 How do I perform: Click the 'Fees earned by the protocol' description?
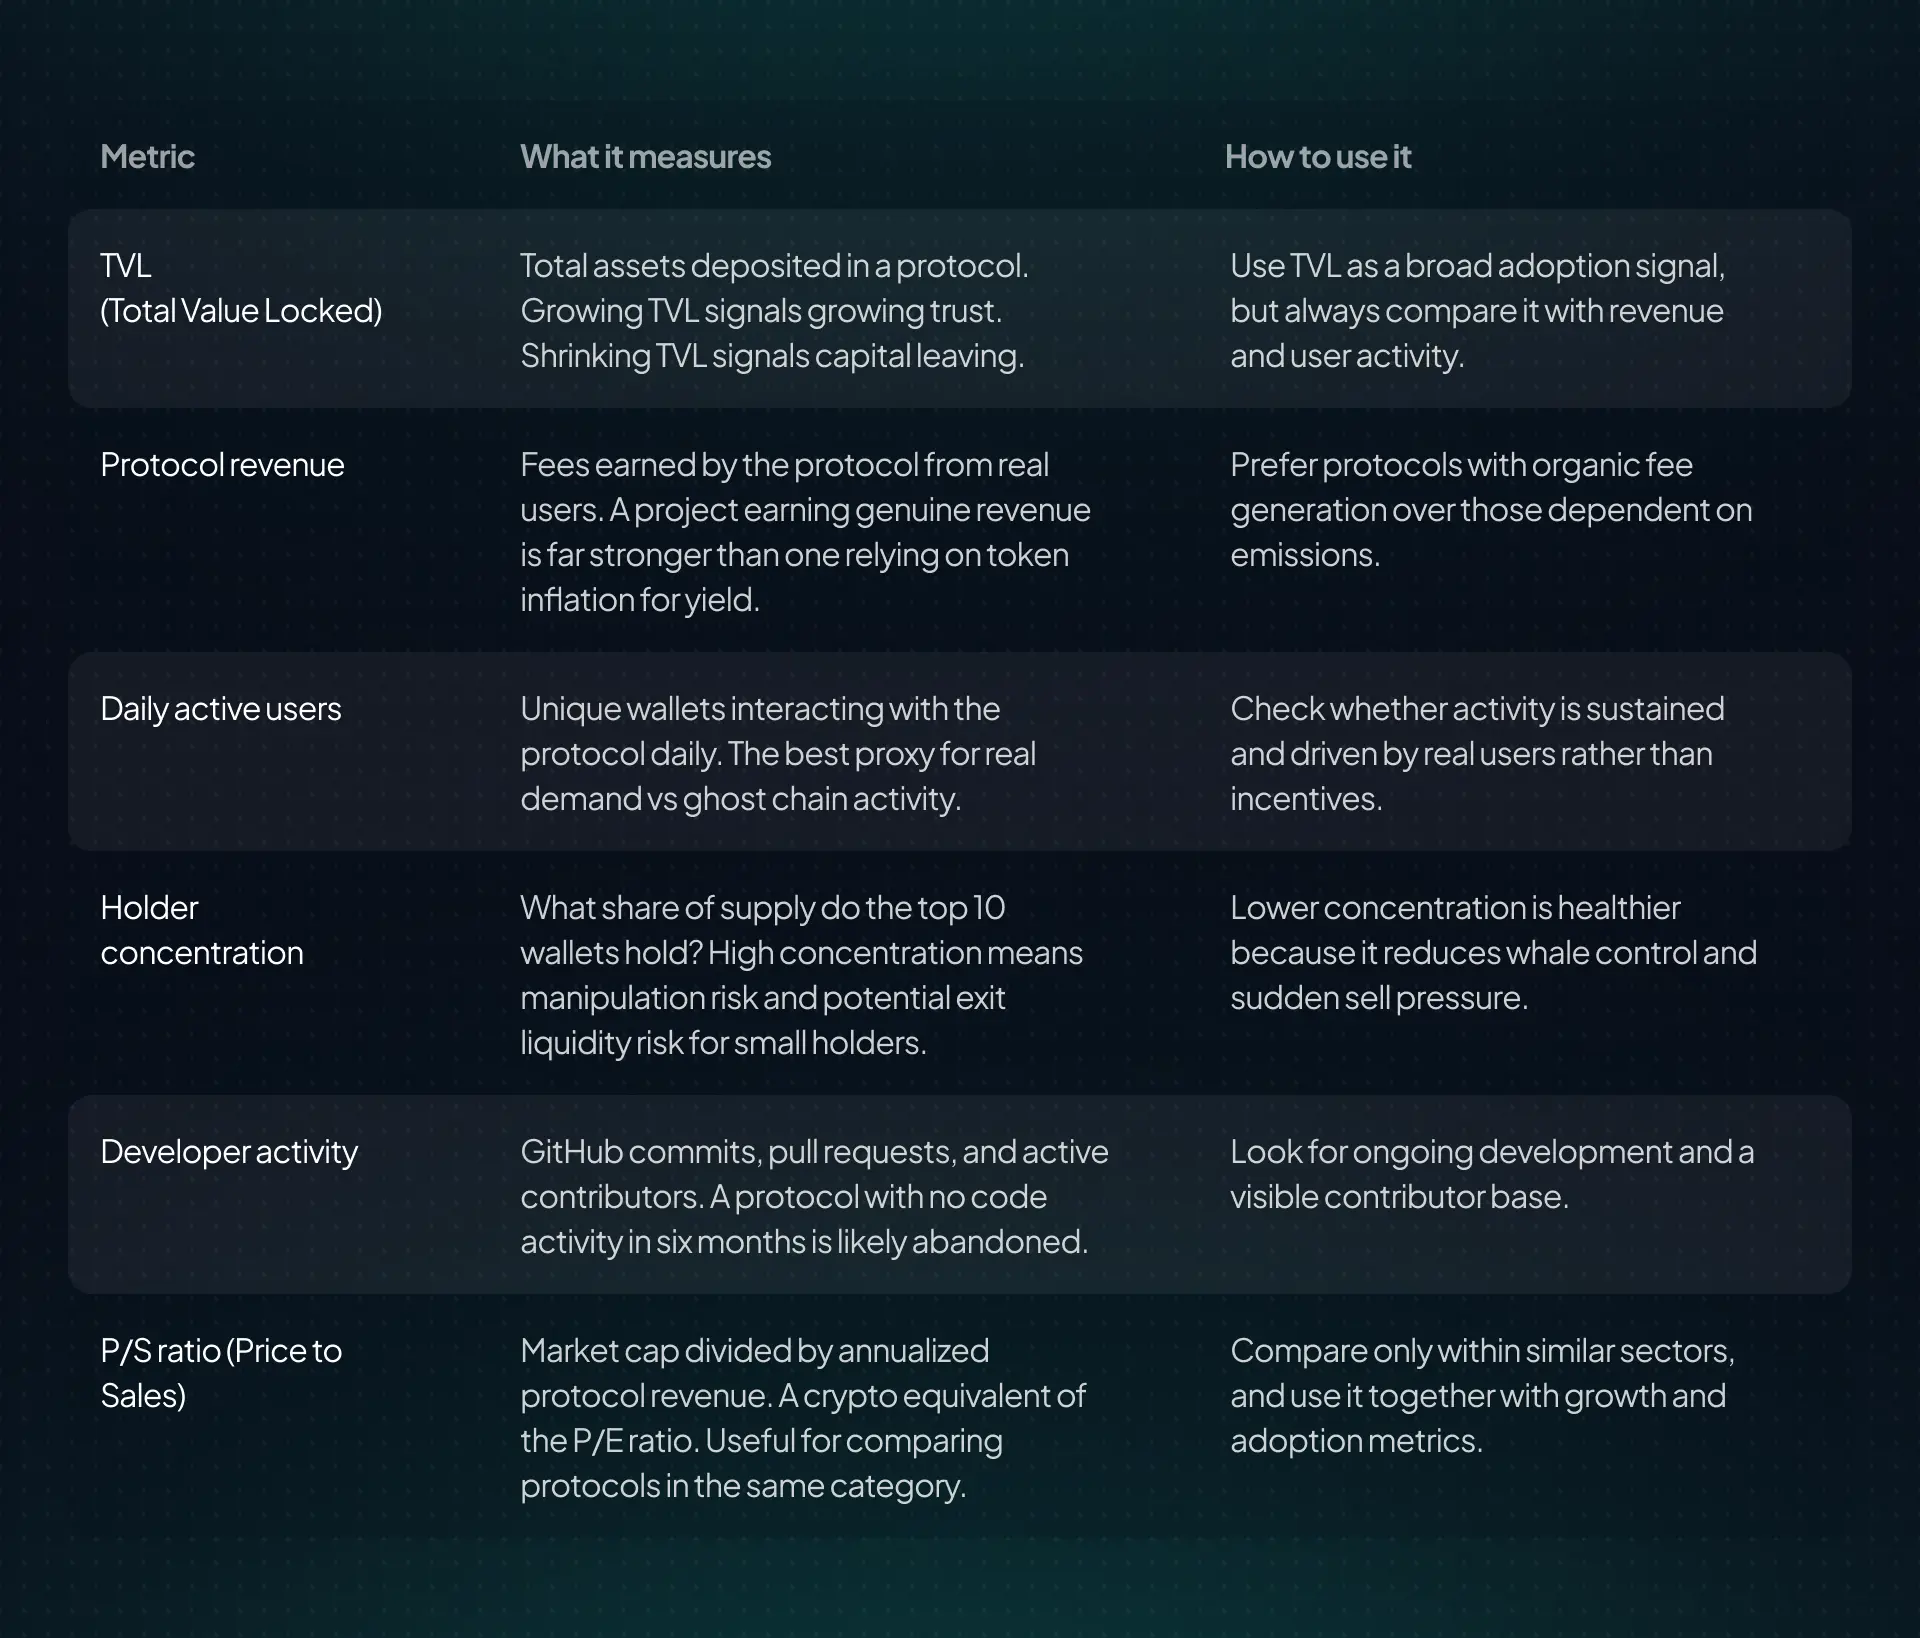805,532
